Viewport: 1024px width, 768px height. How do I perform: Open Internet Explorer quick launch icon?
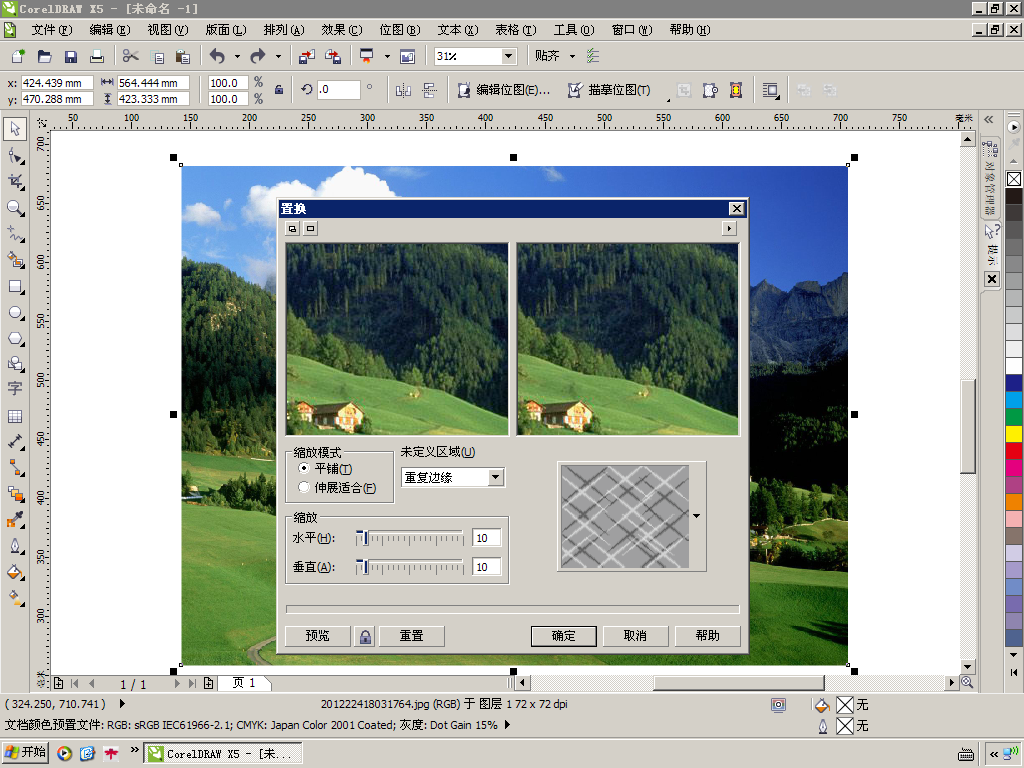(x=88, y=754)
